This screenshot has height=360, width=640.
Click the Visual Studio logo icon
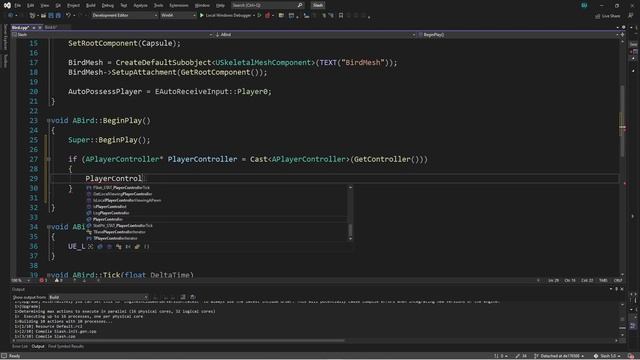(x=7, y=5)
